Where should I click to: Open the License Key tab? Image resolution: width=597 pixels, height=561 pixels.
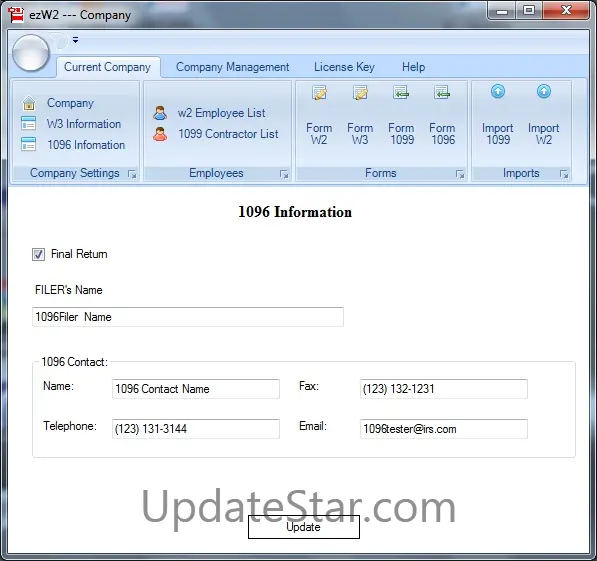click(344, 67)
